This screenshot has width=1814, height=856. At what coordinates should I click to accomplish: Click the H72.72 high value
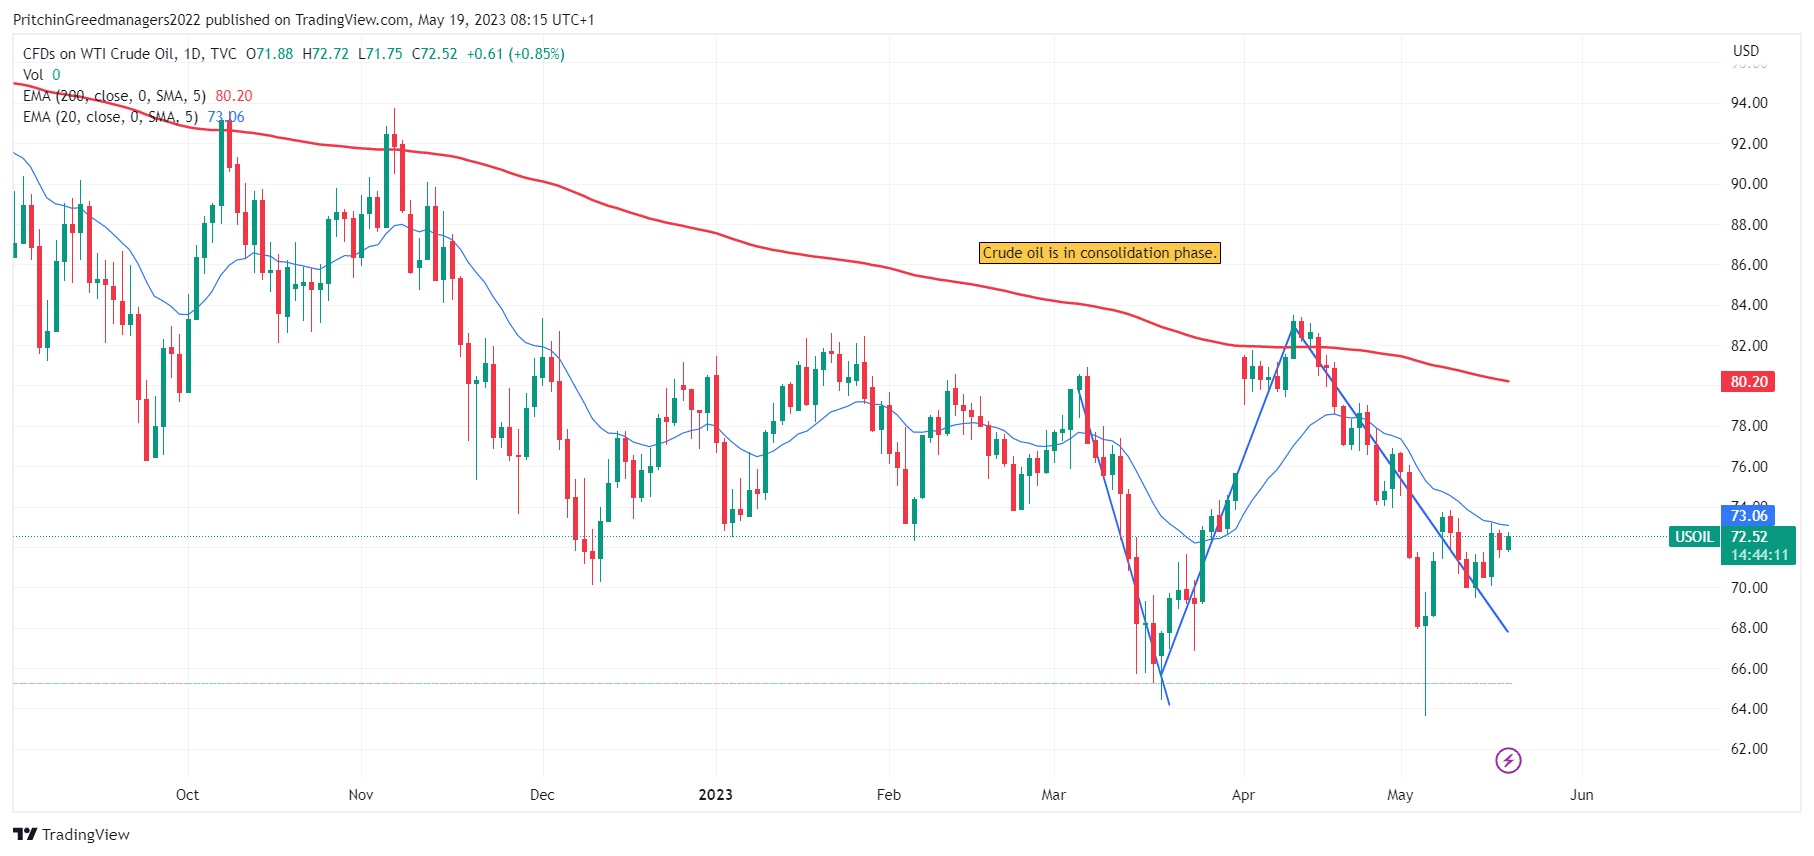click(x=326, y=54)
